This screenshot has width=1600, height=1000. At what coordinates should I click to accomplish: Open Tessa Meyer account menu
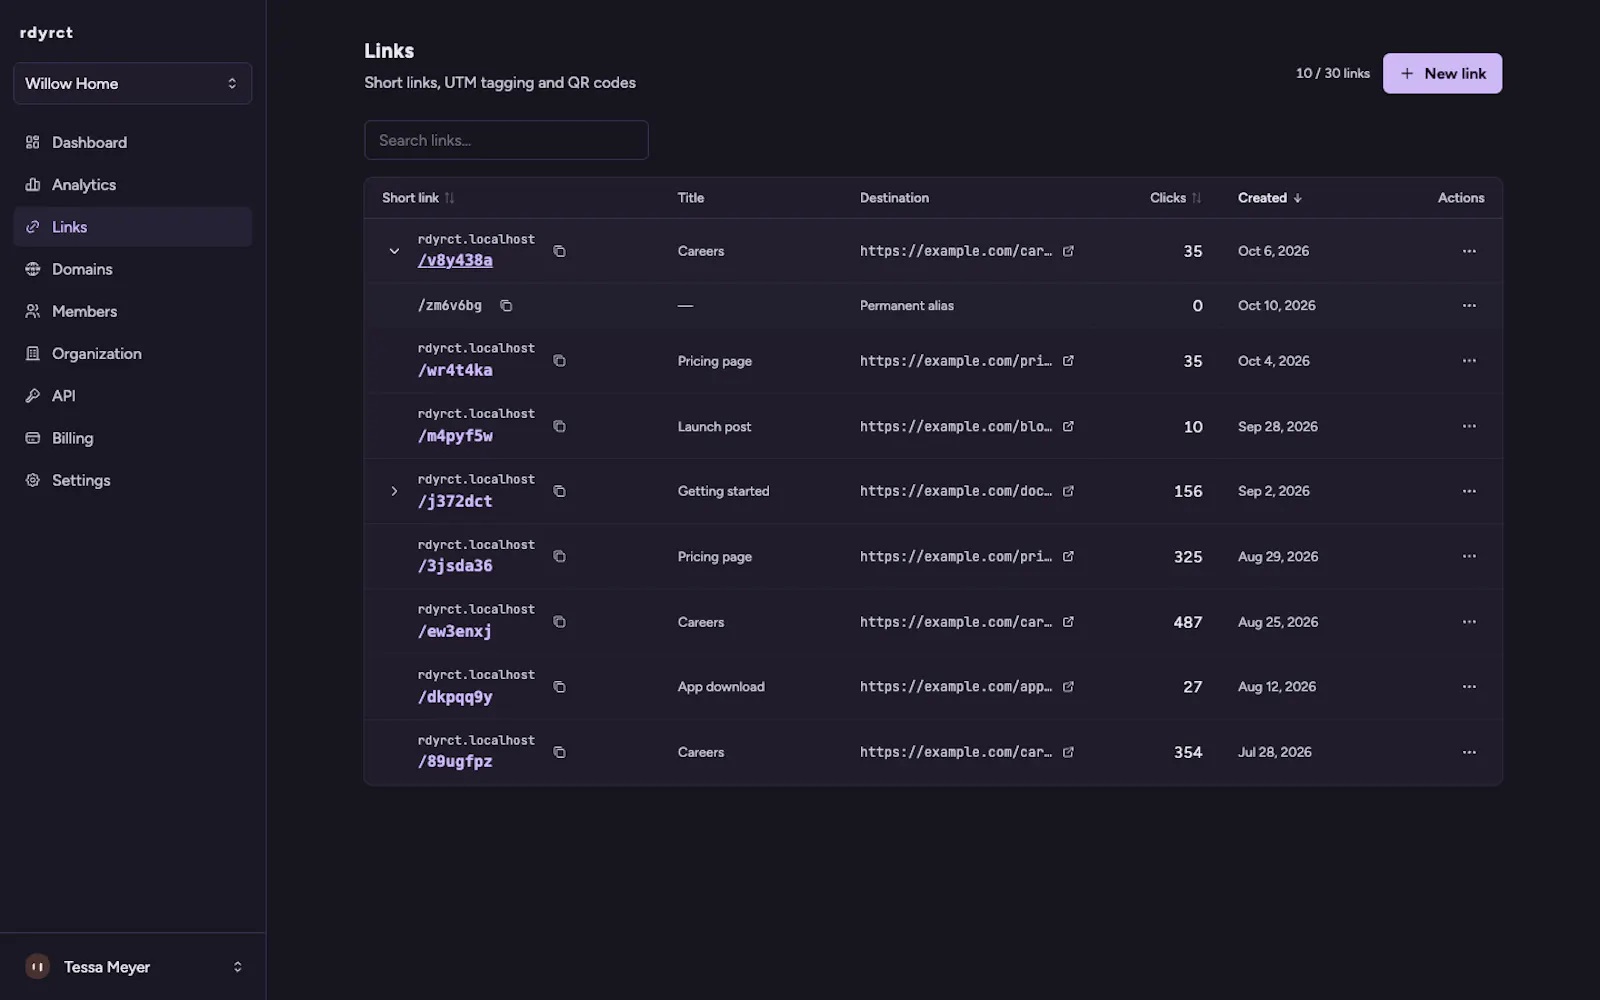click(x=133, y=967)
